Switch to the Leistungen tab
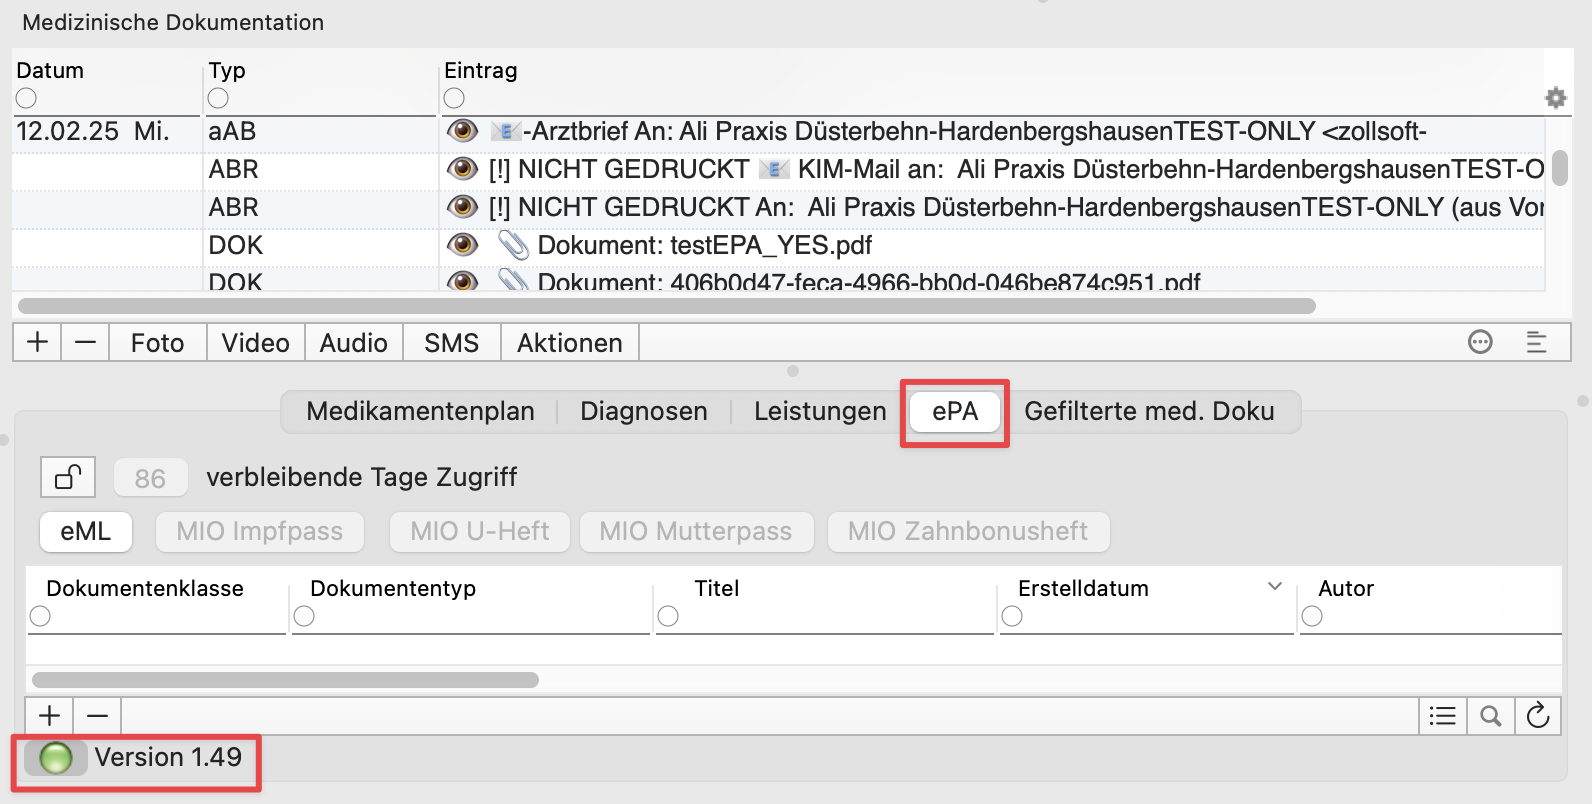1592x804 pixels. [x=820, y=411]
